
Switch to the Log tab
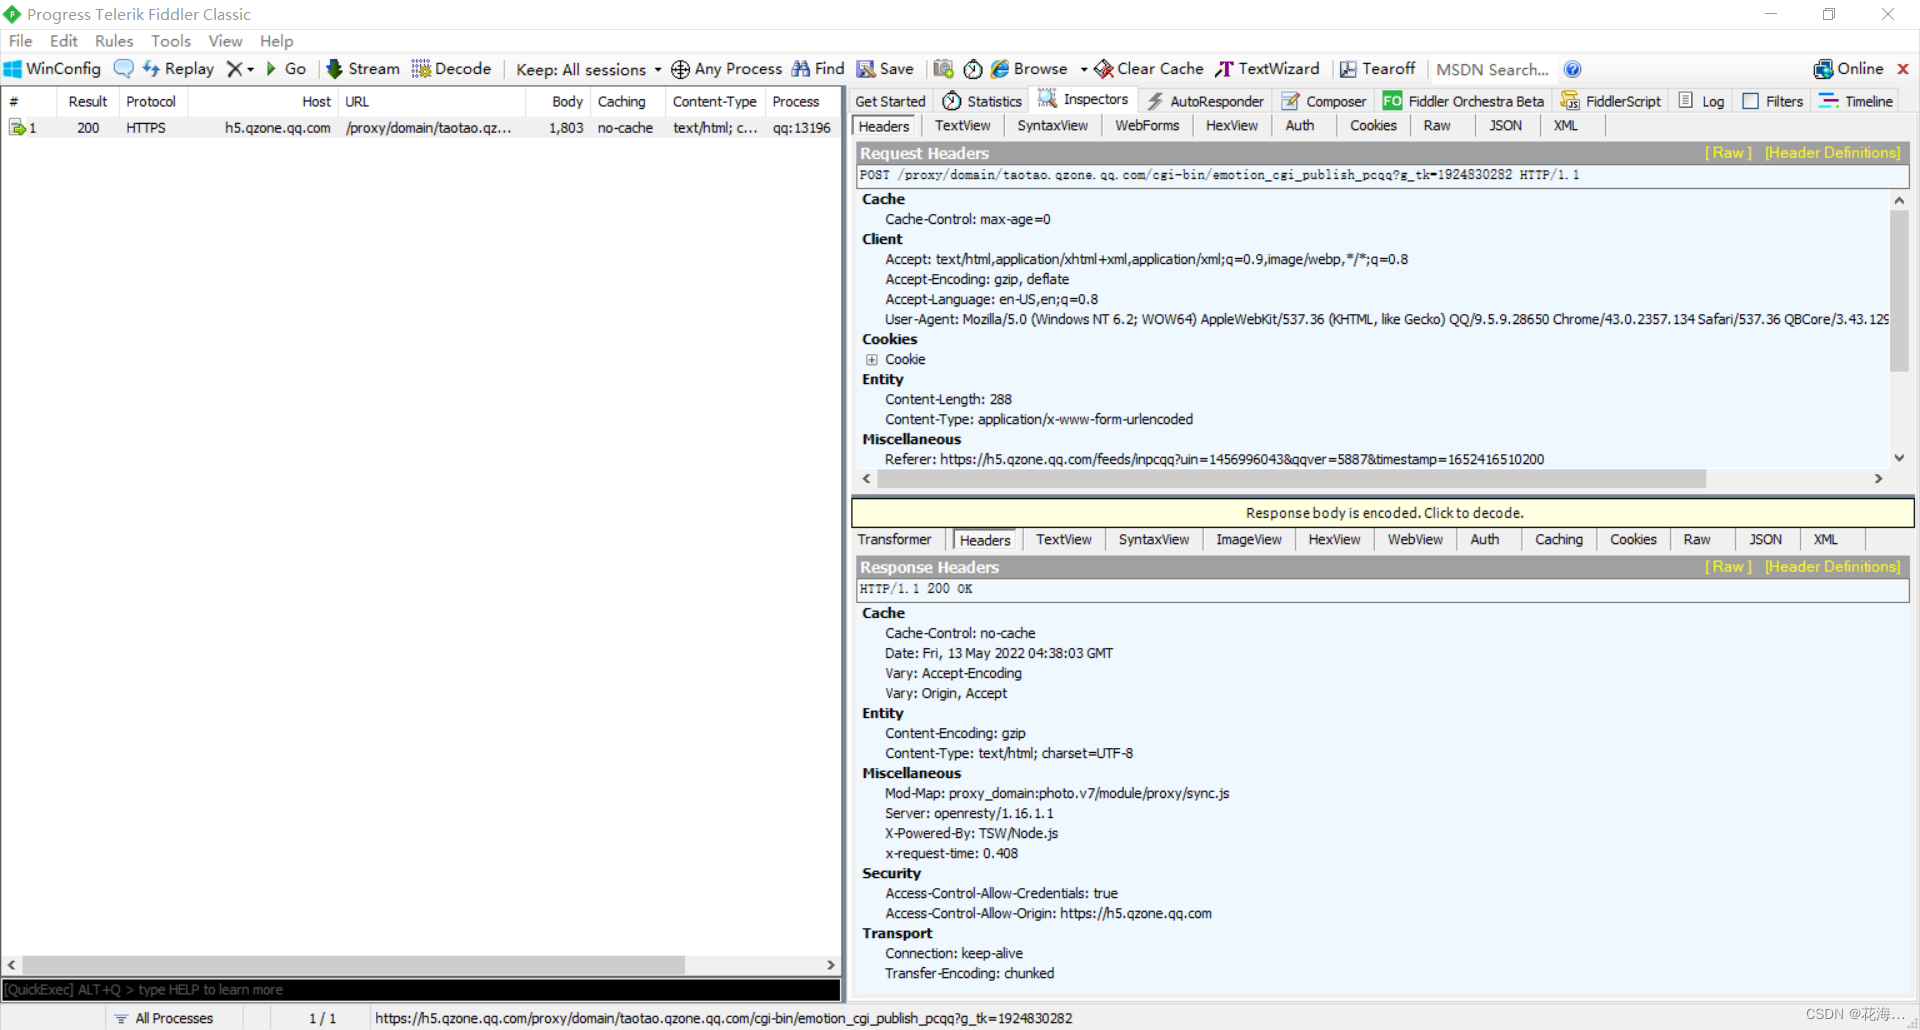click(1701, 101)
